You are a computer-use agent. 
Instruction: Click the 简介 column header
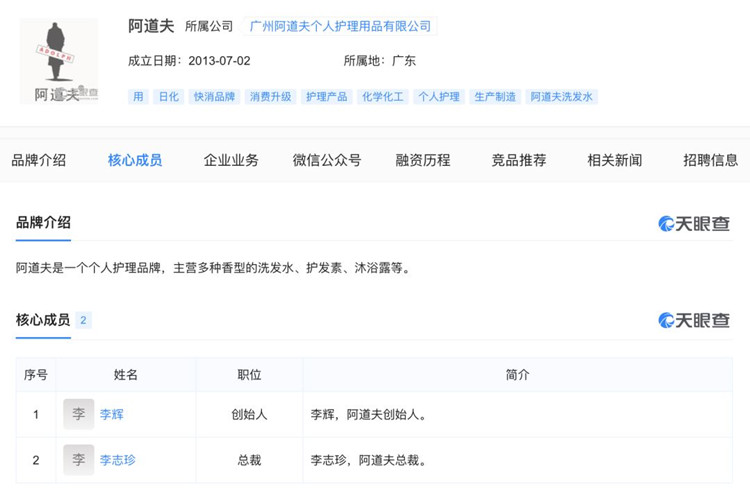coord(518,375)
